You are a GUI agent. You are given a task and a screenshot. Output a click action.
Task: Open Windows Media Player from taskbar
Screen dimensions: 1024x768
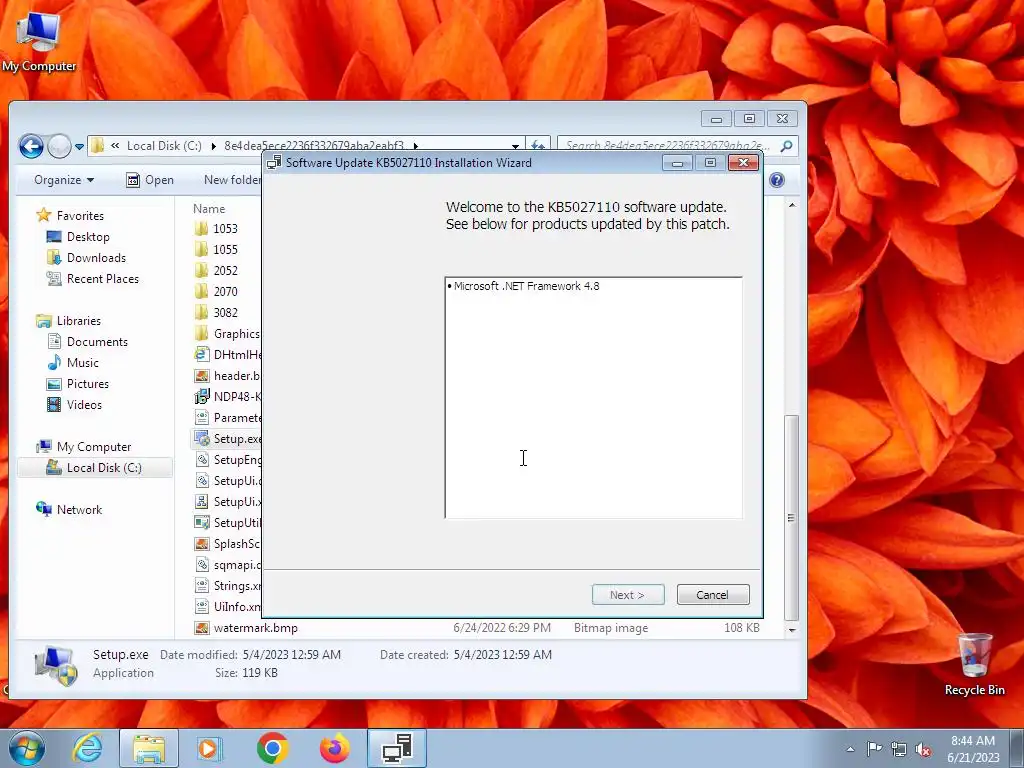pyautogui.click(x=210, y=748)
